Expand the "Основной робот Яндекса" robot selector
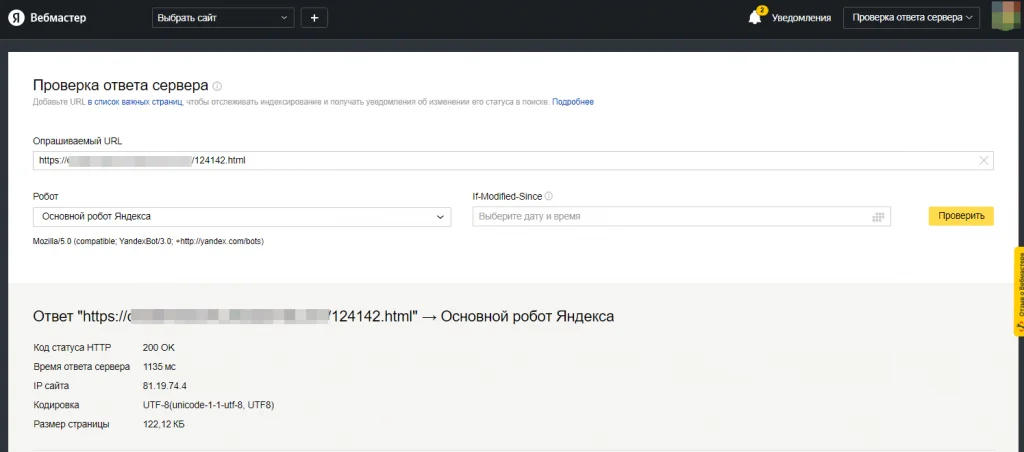1024x452 pixels. (242, 216)
